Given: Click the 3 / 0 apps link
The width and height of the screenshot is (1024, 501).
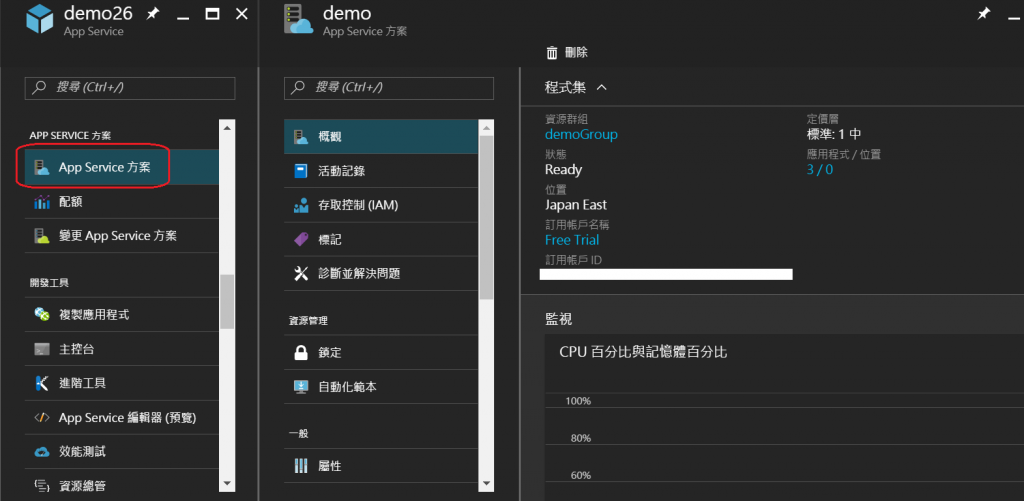Looking at the screenshot, I should click(820, 170).
